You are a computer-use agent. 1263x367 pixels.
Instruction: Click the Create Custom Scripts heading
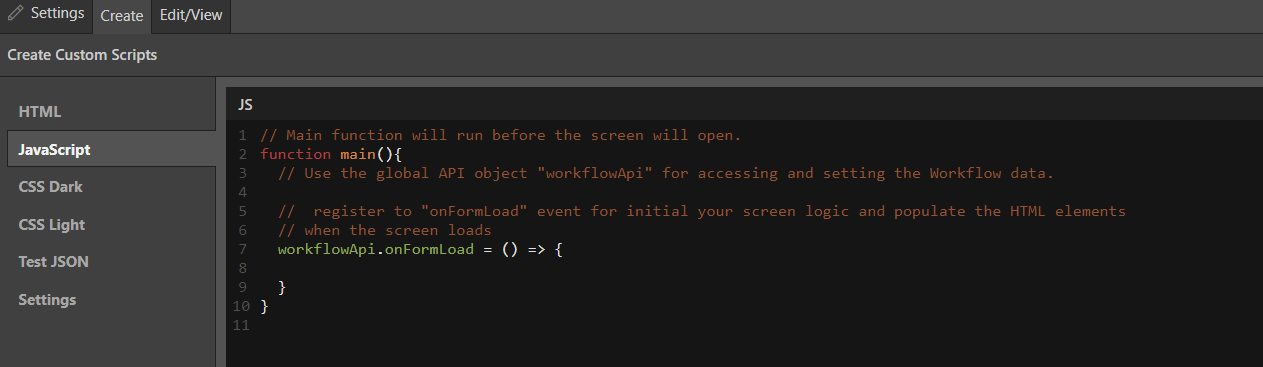click(82, 55)
